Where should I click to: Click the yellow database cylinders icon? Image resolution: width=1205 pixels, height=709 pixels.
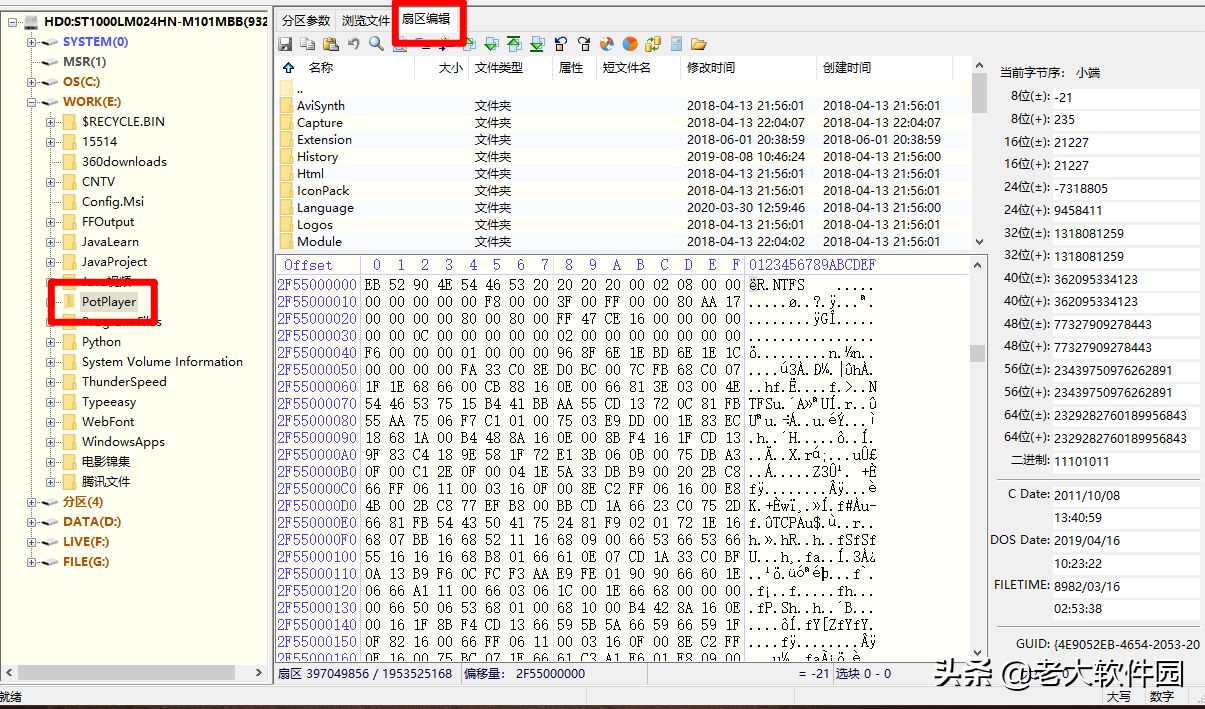pos(653,44)
